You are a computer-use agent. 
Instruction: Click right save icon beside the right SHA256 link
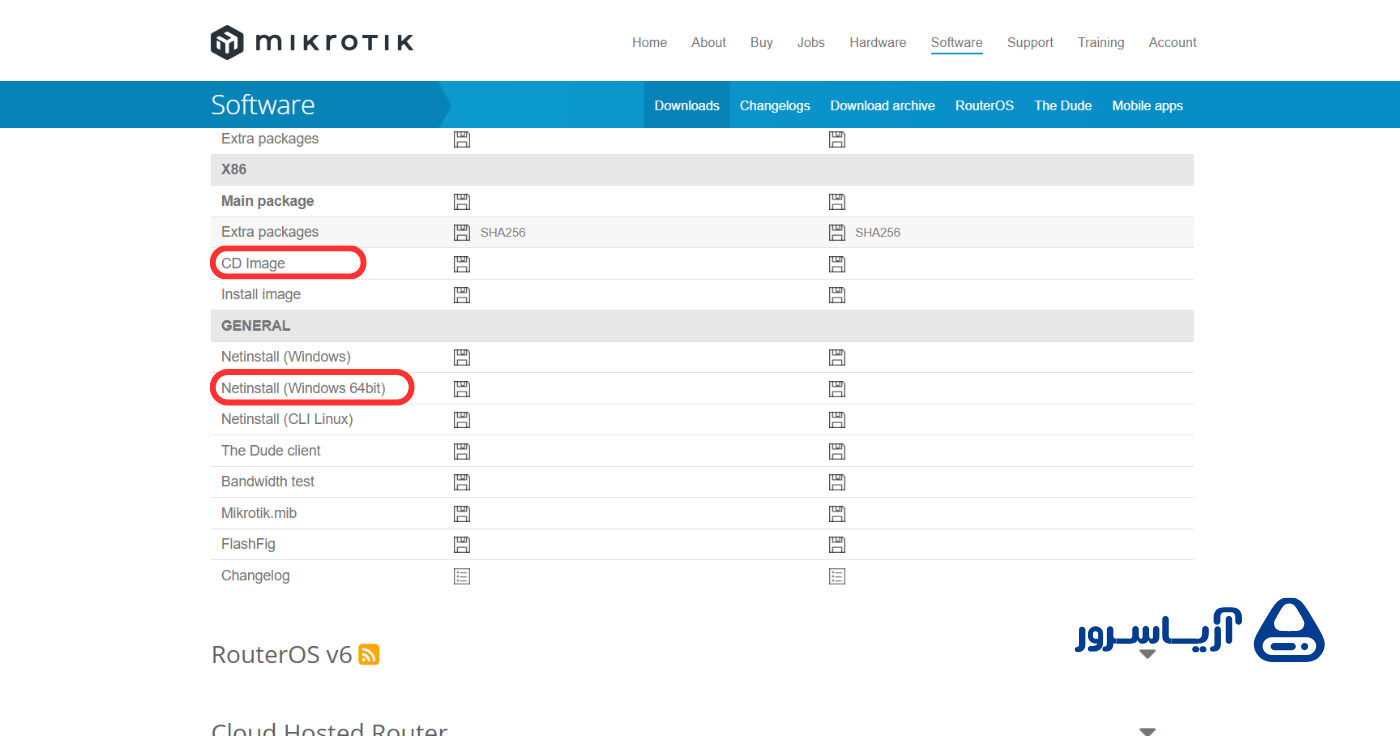pyautogui.click(x=837, y=233)
